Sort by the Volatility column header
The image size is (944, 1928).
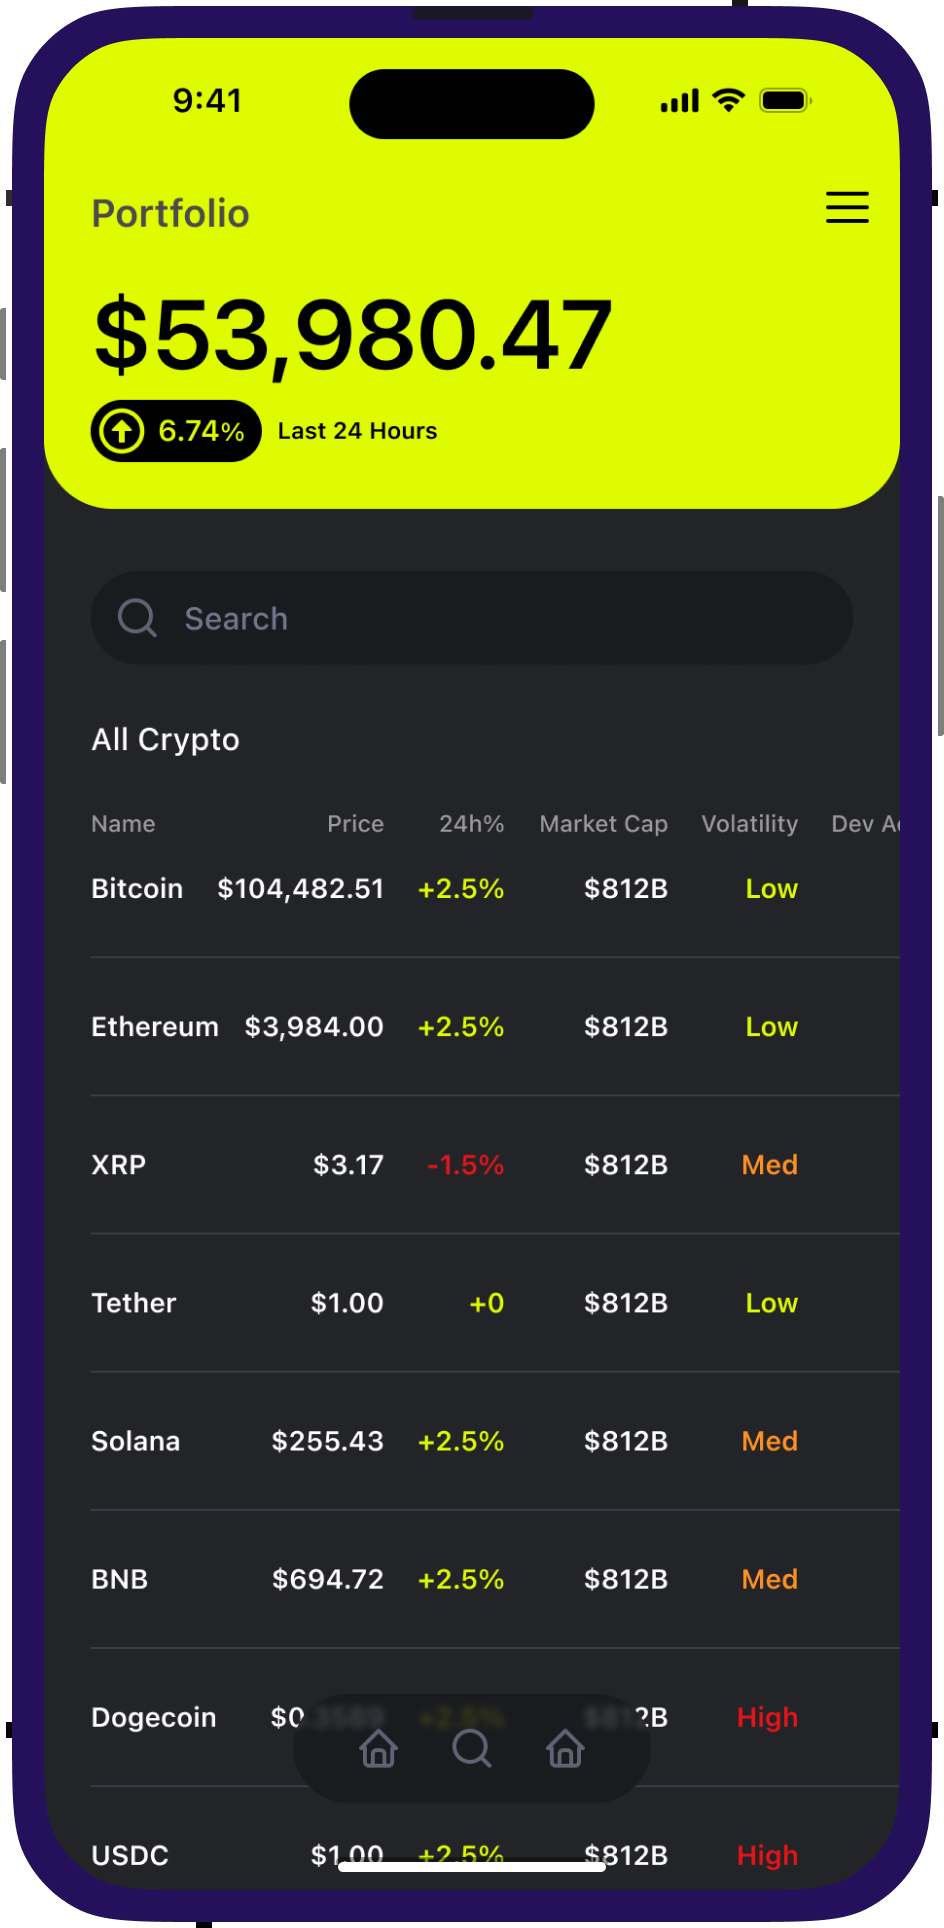click(749, 824)
